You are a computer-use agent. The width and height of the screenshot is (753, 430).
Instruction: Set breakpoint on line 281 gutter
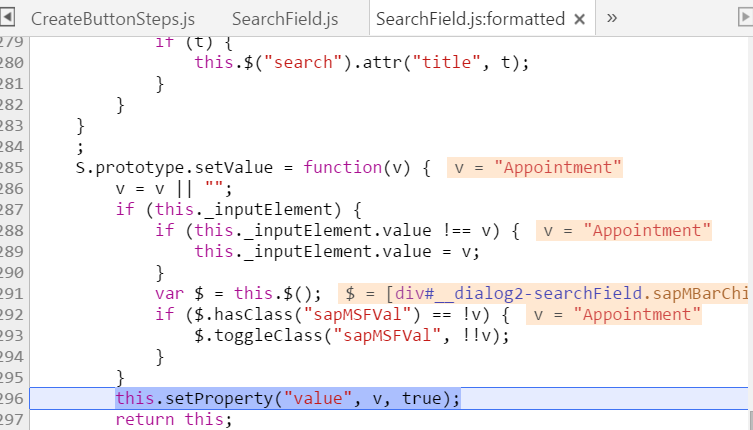click(12, 84)
